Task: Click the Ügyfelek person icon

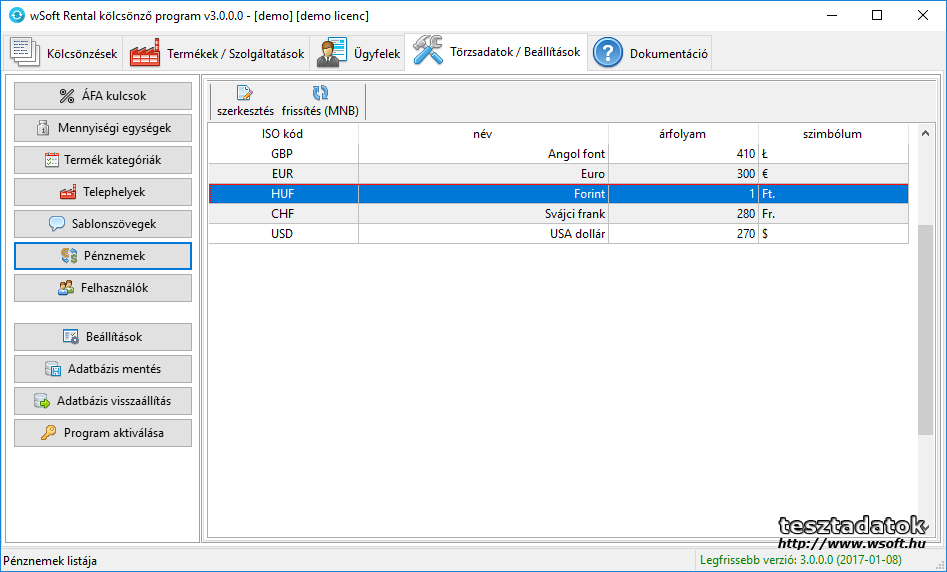Action: tap(332, 53)
